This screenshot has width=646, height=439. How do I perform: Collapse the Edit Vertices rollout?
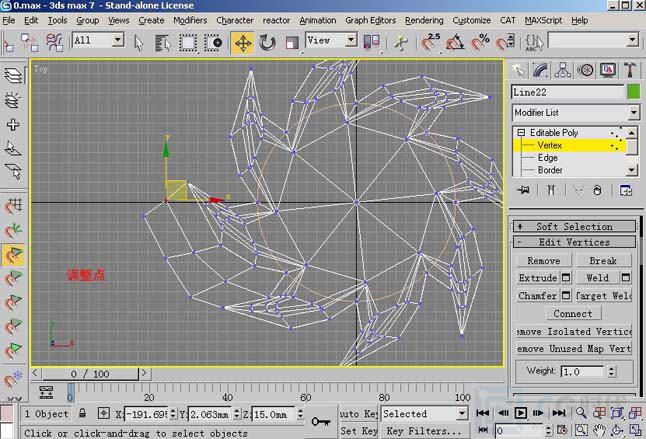(x=574, y=242)
